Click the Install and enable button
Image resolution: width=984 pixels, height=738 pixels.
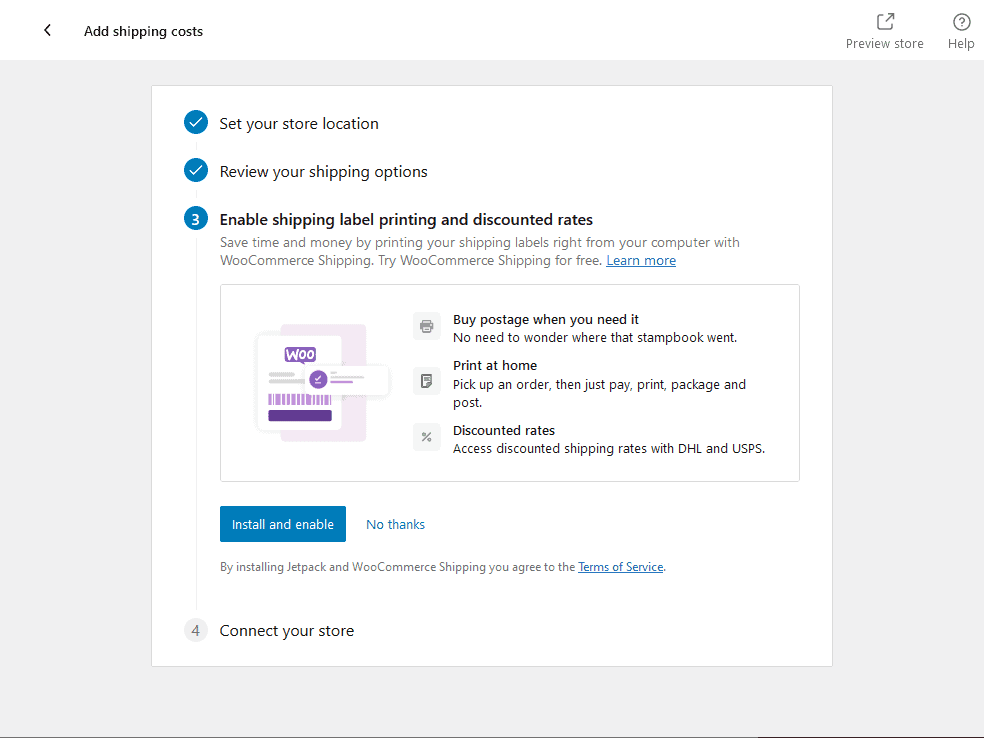click(282, 524)
